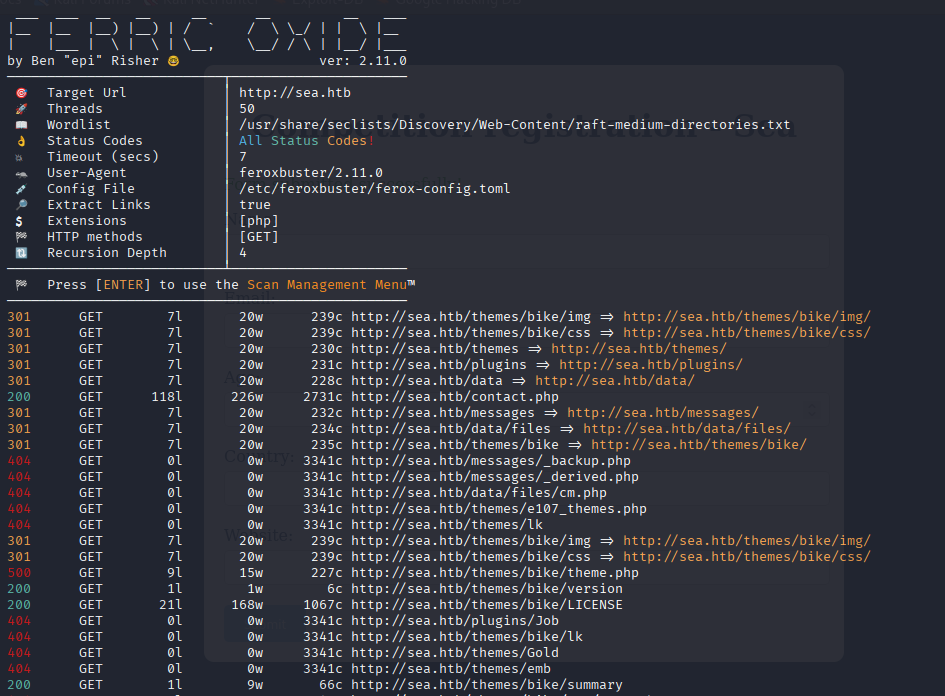Click the 200 status on contact.php row
This screenshot has width=945, height=696.
[x=19, y=397]
